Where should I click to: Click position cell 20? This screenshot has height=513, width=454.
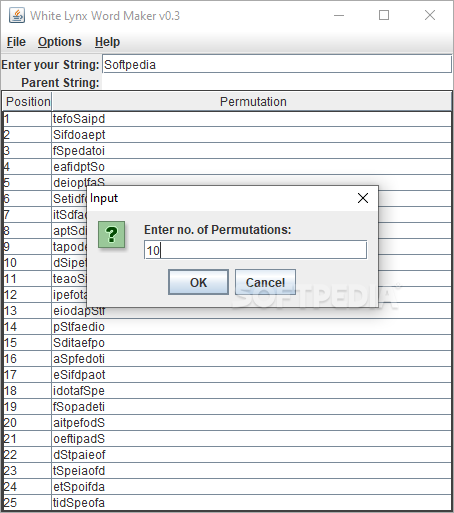click(27, 423)
